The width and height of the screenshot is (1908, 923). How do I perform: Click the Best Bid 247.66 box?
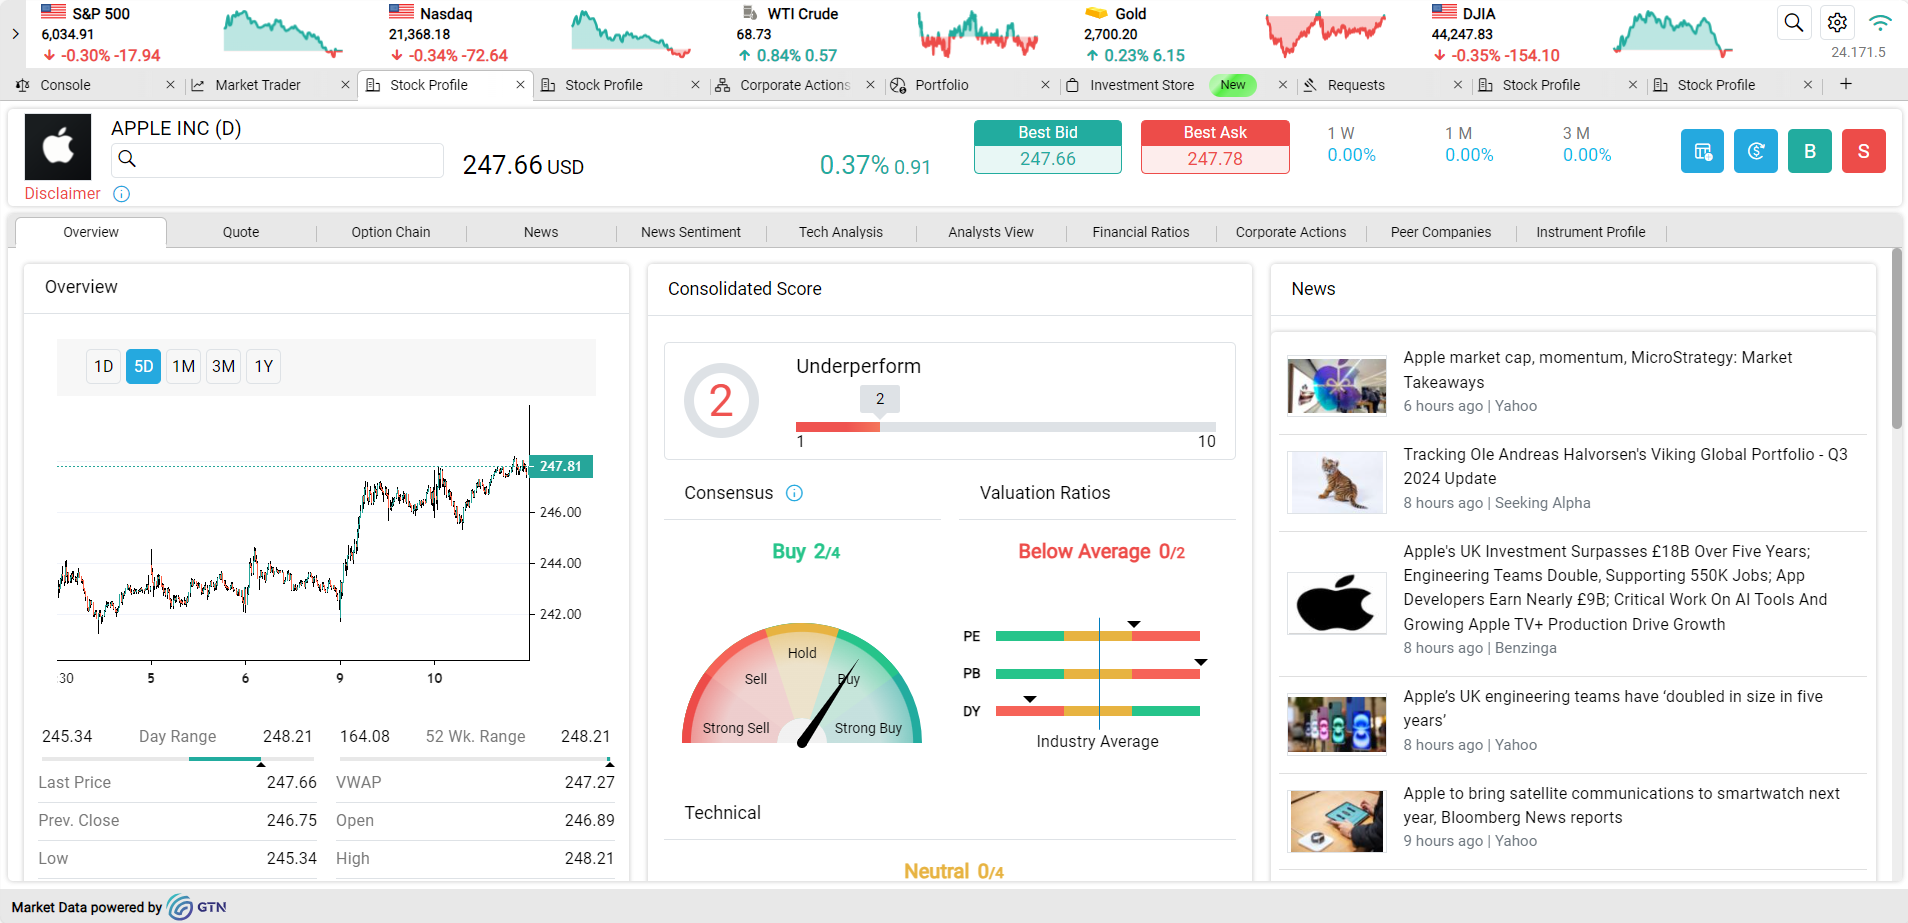click(x=1048, y=147)
